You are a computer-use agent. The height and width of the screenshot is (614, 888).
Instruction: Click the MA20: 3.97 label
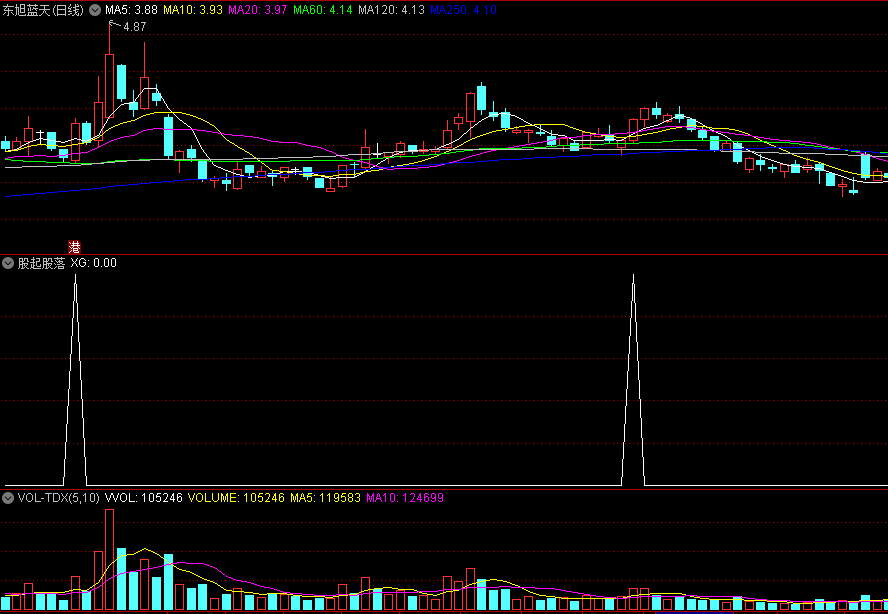(x=258, y=10)
